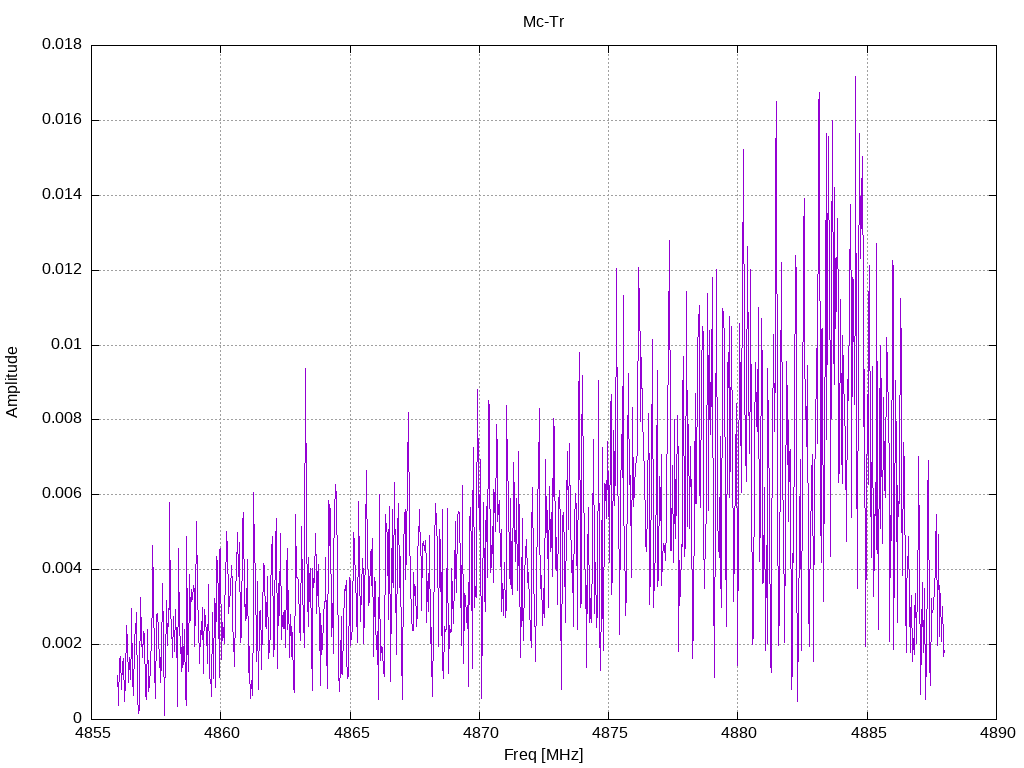The image size is (1024, 768).
Task: Click the plot title Mc-Tr
Action: tap(543, 22)
